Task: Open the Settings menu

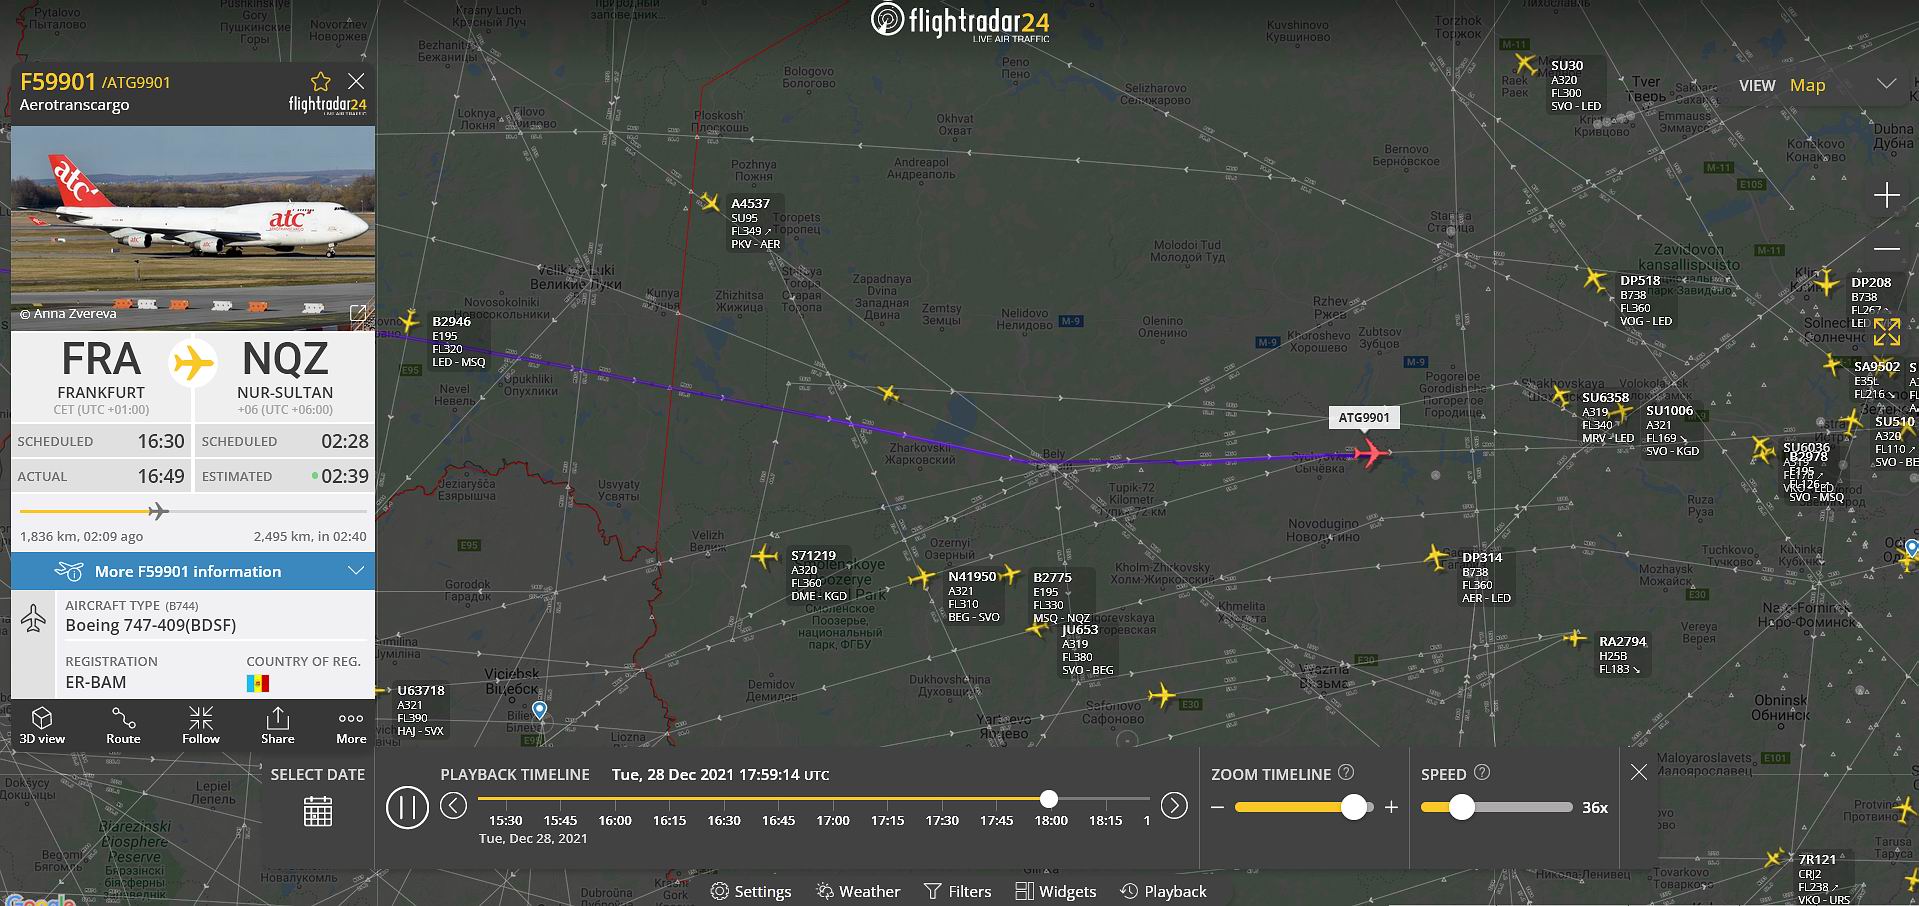Action: coord(751,891)
